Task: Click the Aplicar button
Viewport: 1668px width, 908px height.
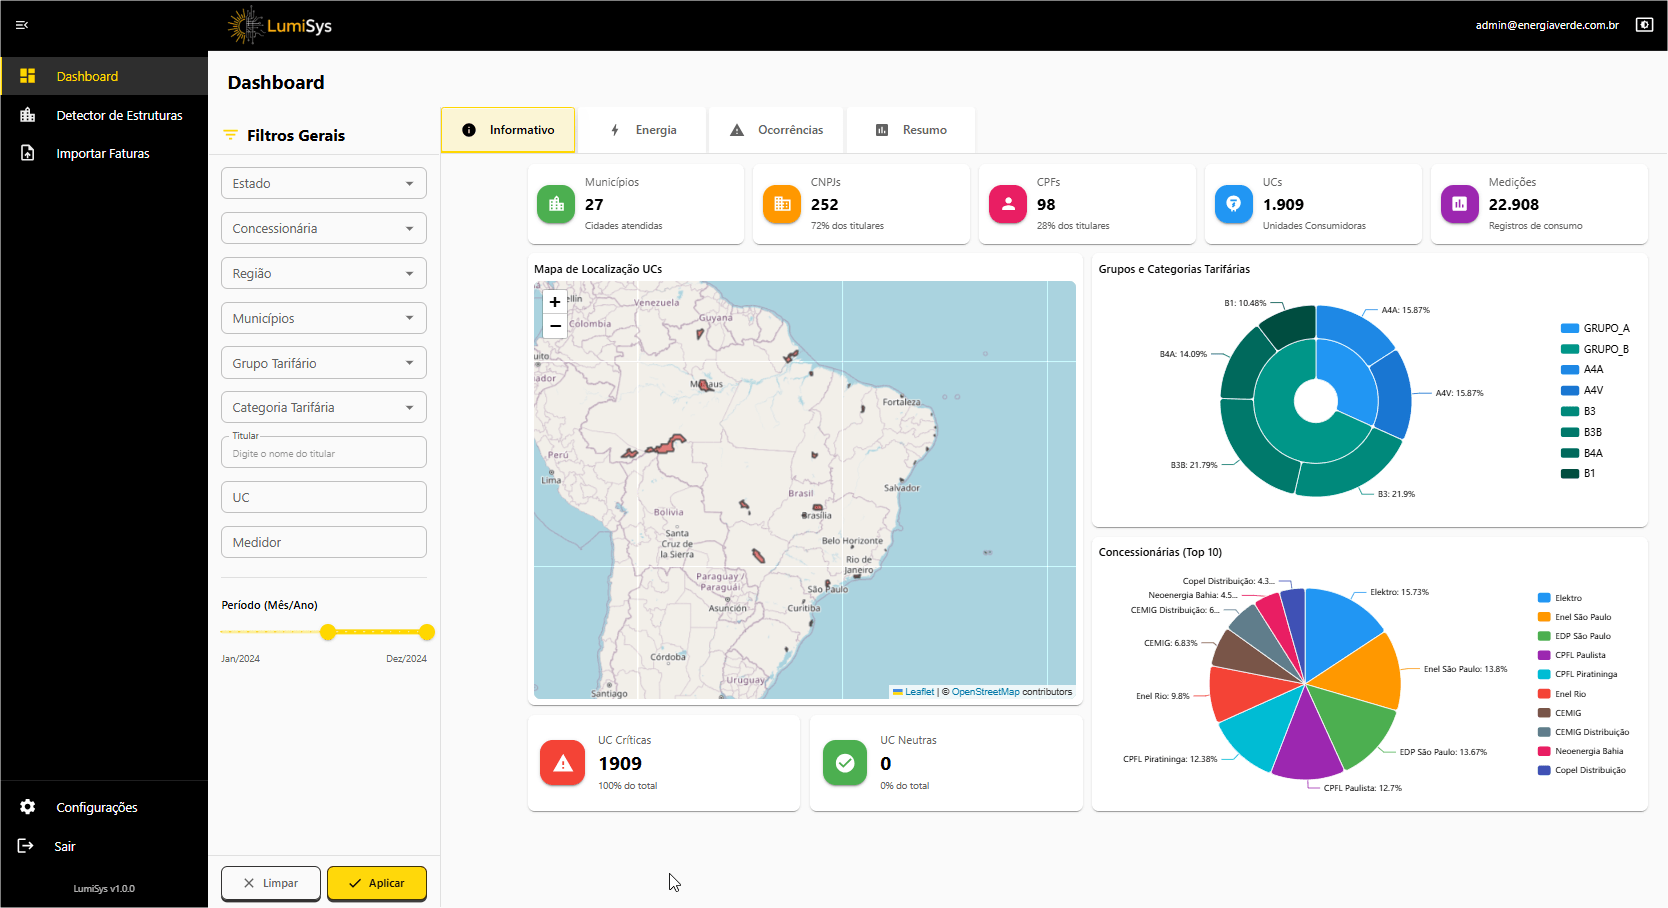Action: coord(377,883)
